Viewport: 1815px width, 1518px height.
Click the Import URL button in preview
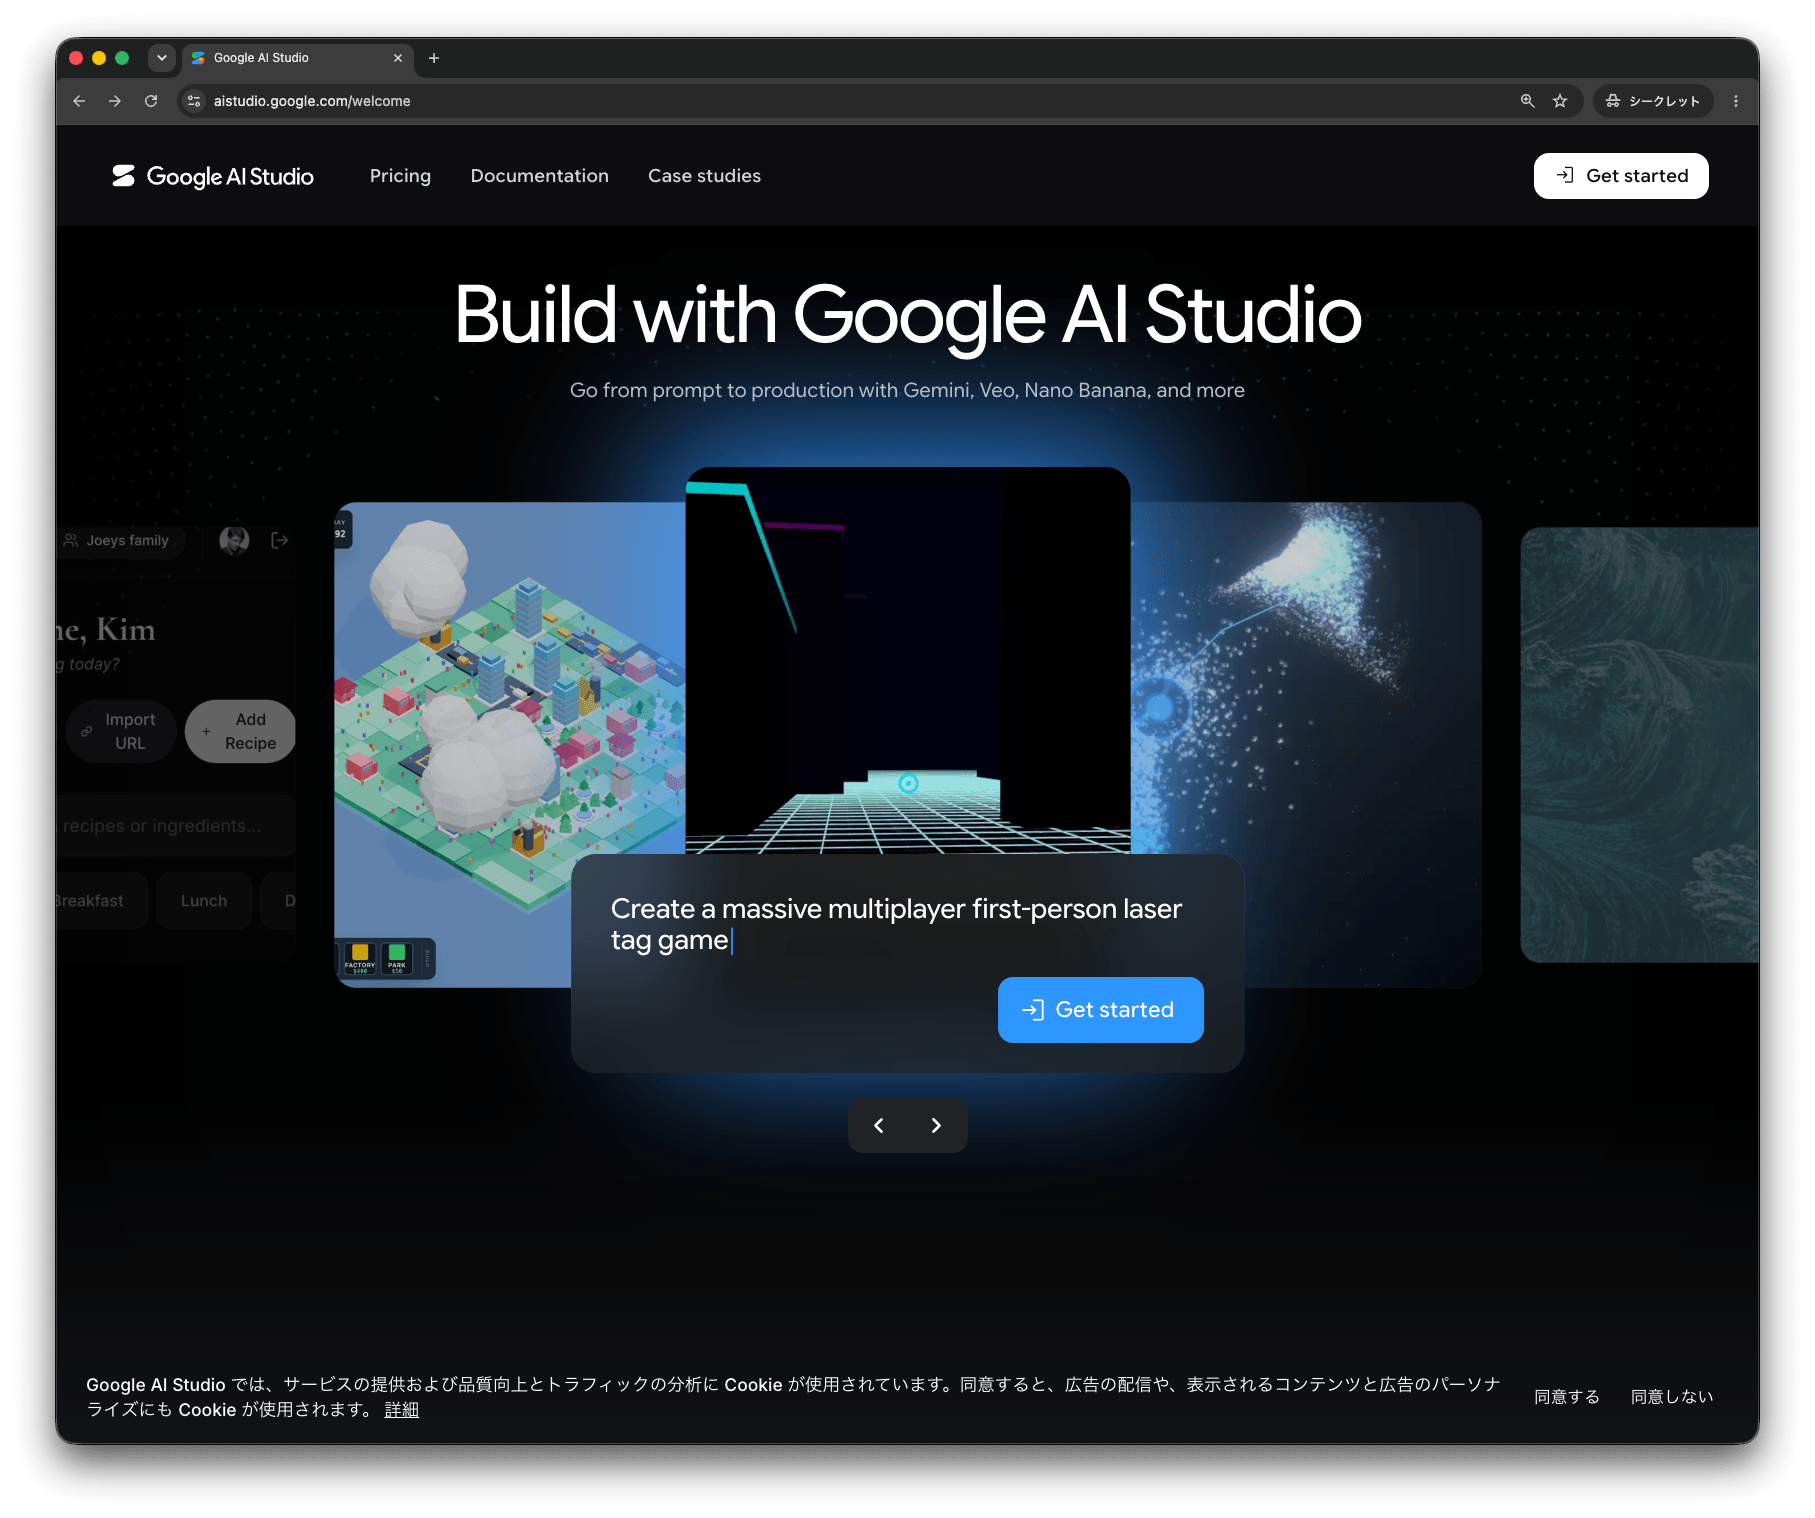(x=121, y=731)
